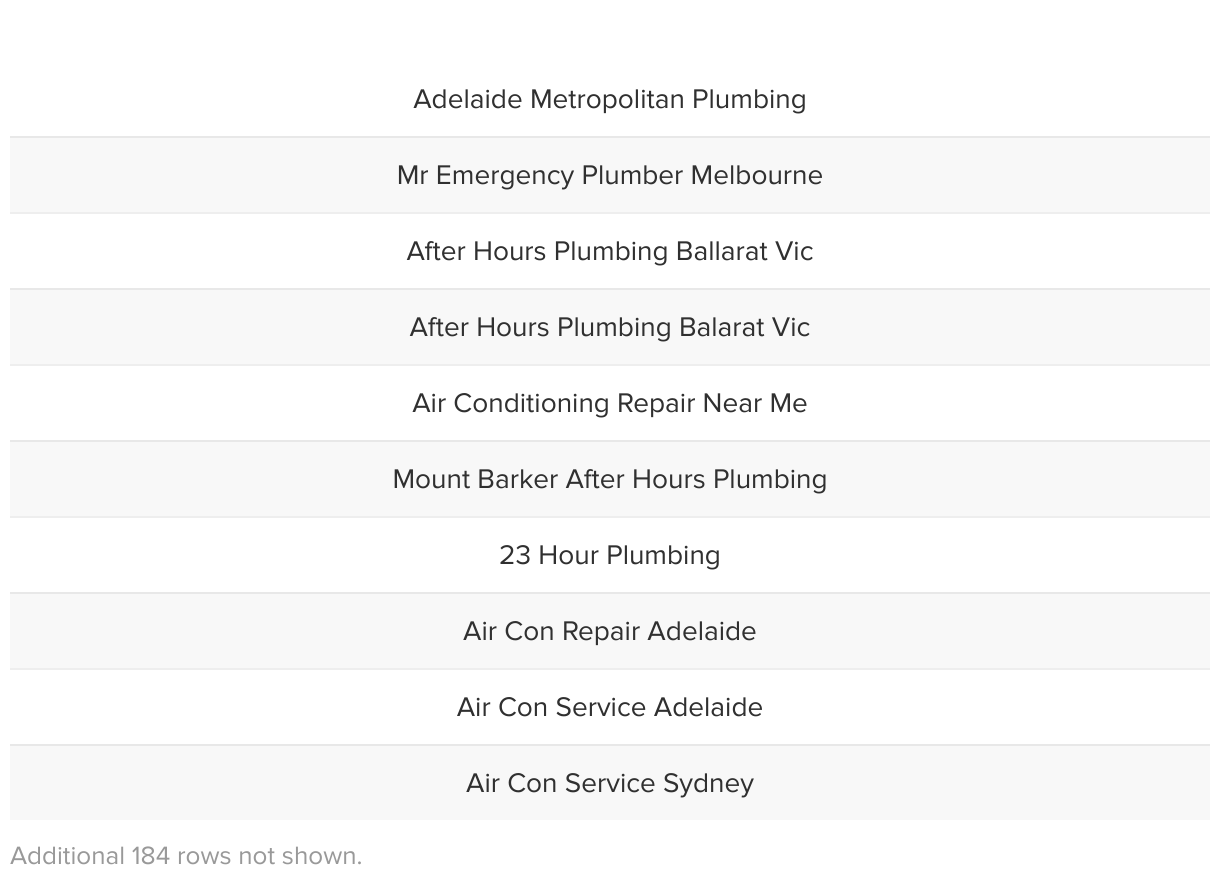
Task: Choose the Air Con Service Adelaide row
Action: coord(610,707)
